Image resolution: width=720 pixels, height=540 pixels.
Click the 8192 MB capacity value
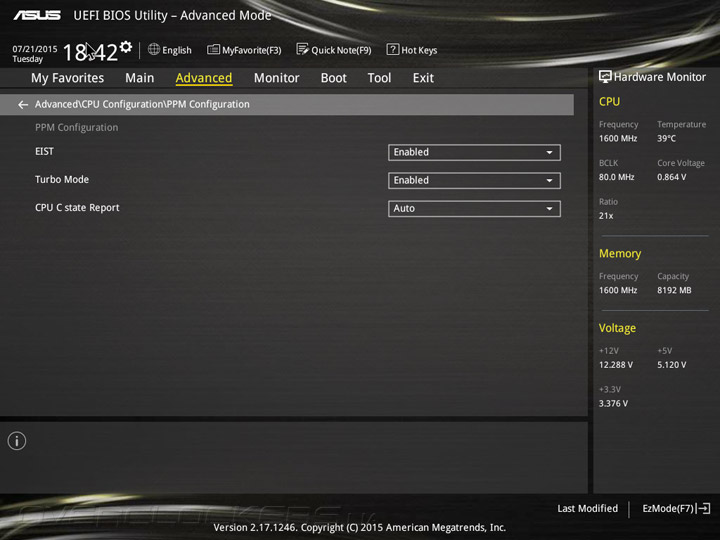674,290
